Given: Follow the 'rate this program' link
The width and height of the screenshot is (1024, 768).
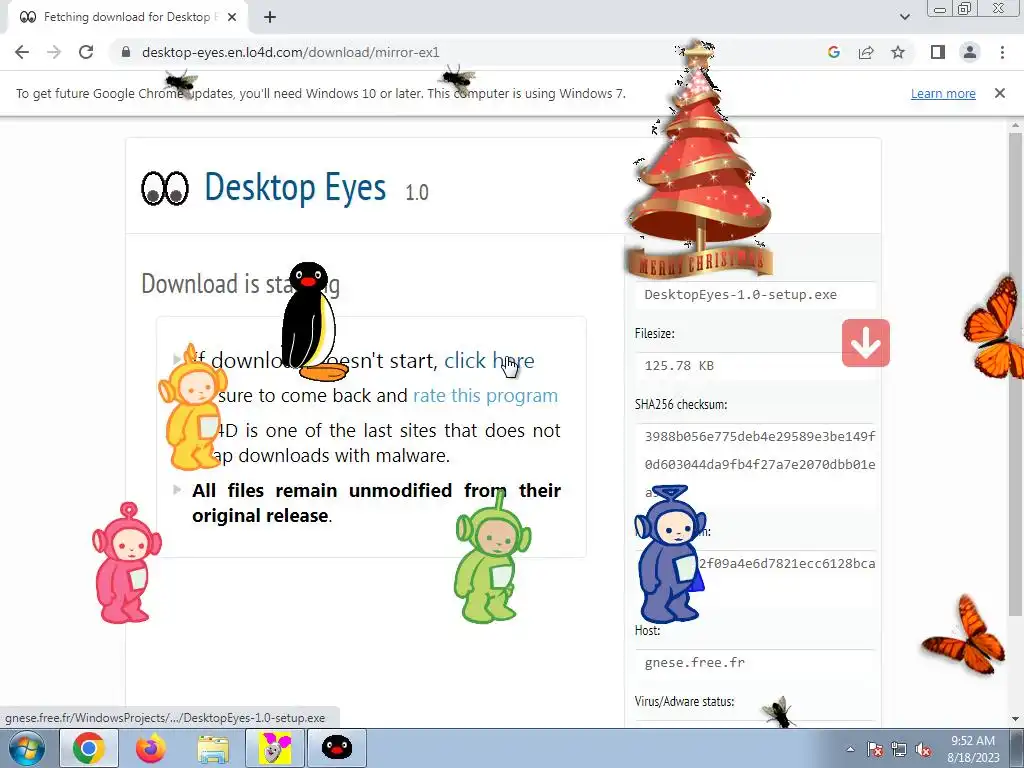Looking at the screenshot, I should pos(485,396).
